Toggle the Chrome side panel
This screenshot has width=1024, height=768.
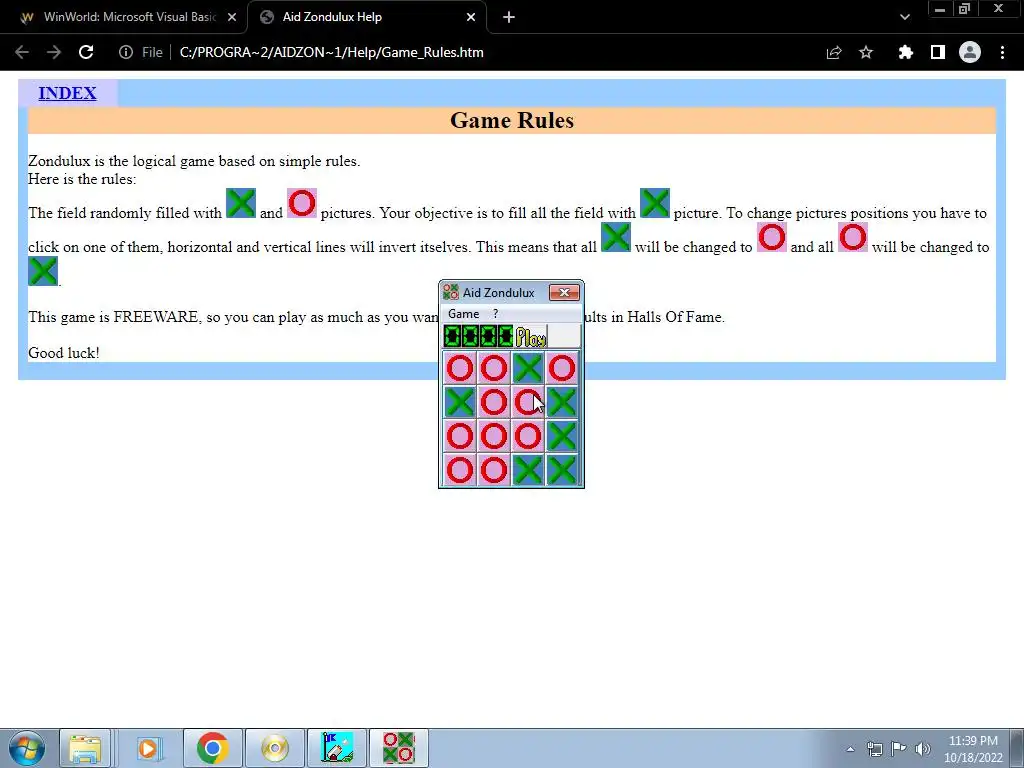tap(938, 52)
